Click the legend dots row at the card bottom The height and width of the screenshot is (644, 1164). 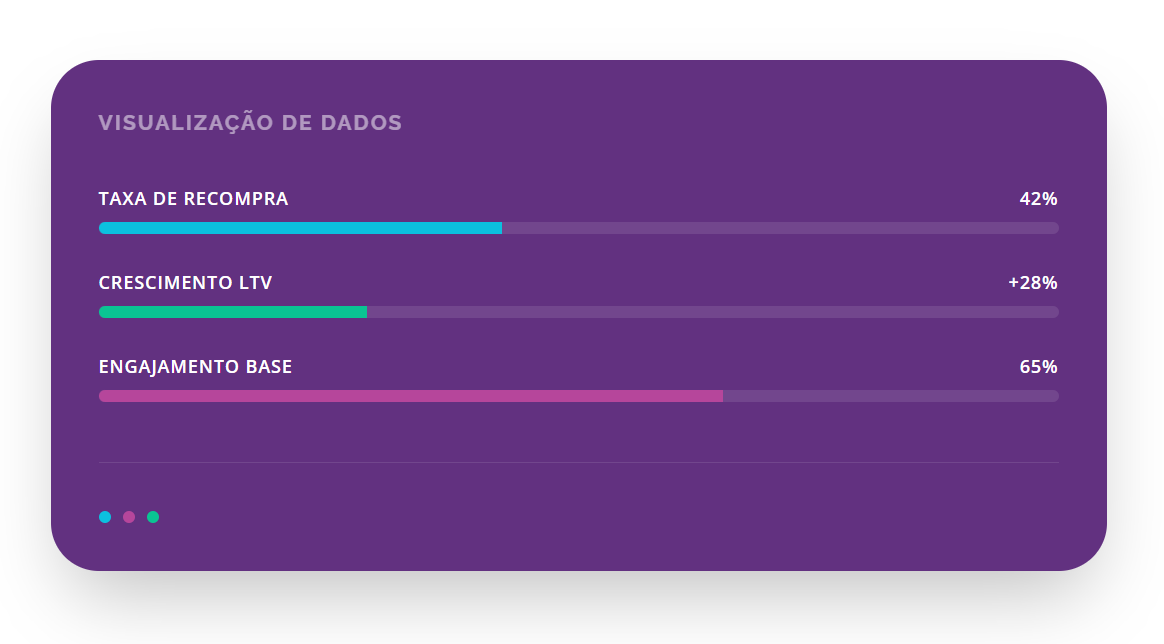point(129,517)
